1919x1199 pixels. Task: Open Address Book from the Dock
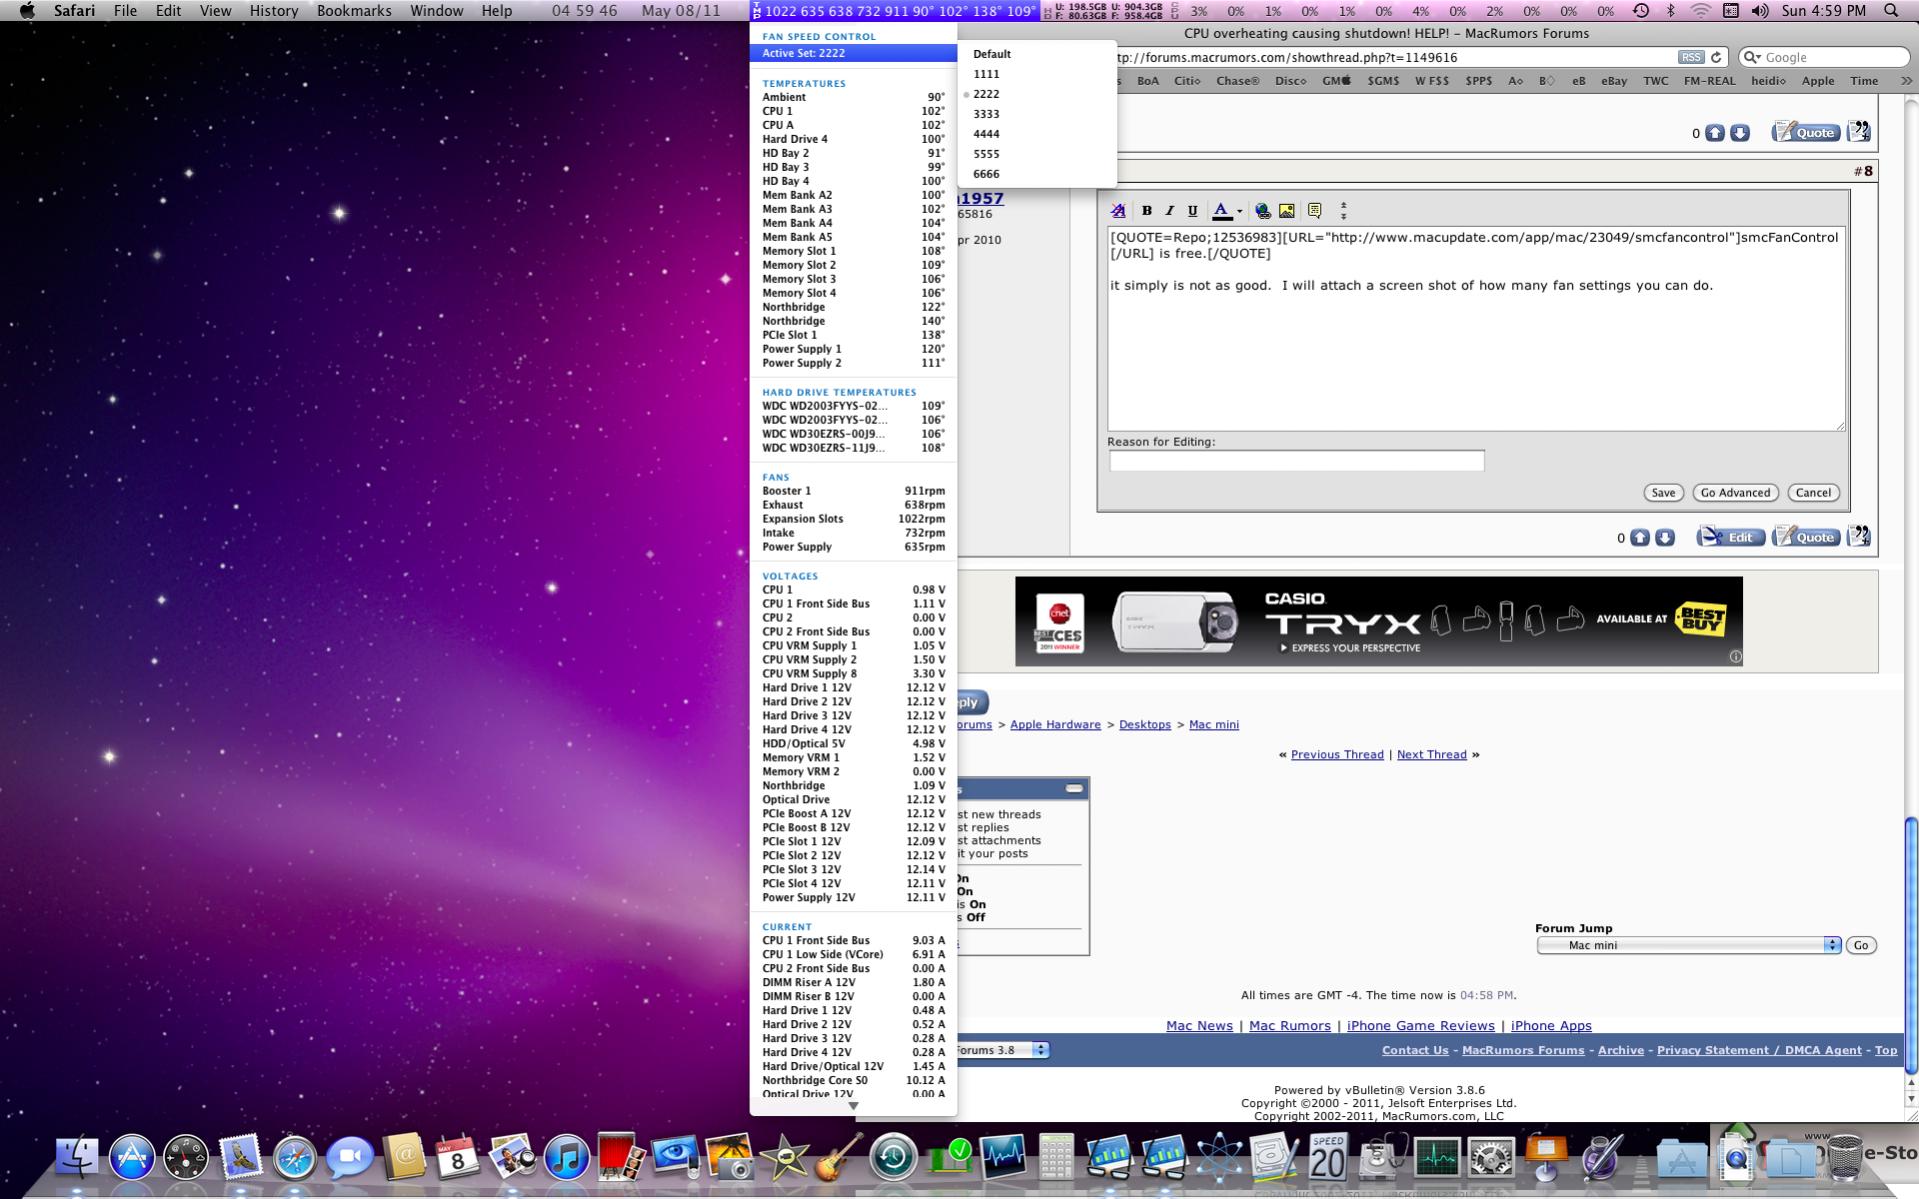(x=404, y=1157)
